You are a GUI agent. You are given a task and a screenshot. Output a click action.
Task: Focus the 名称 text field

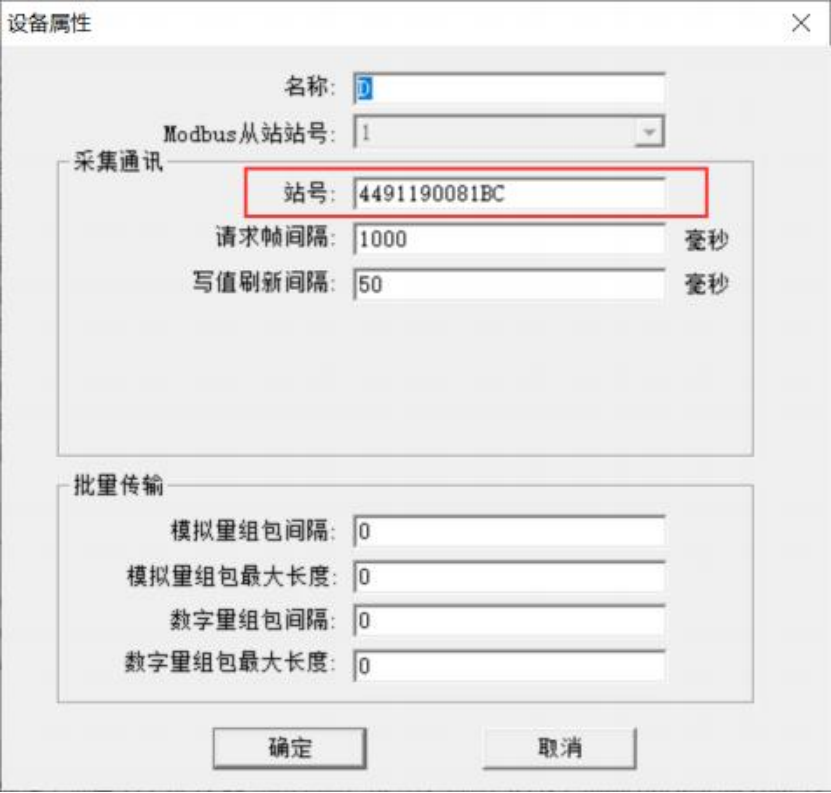click(509, 88)
